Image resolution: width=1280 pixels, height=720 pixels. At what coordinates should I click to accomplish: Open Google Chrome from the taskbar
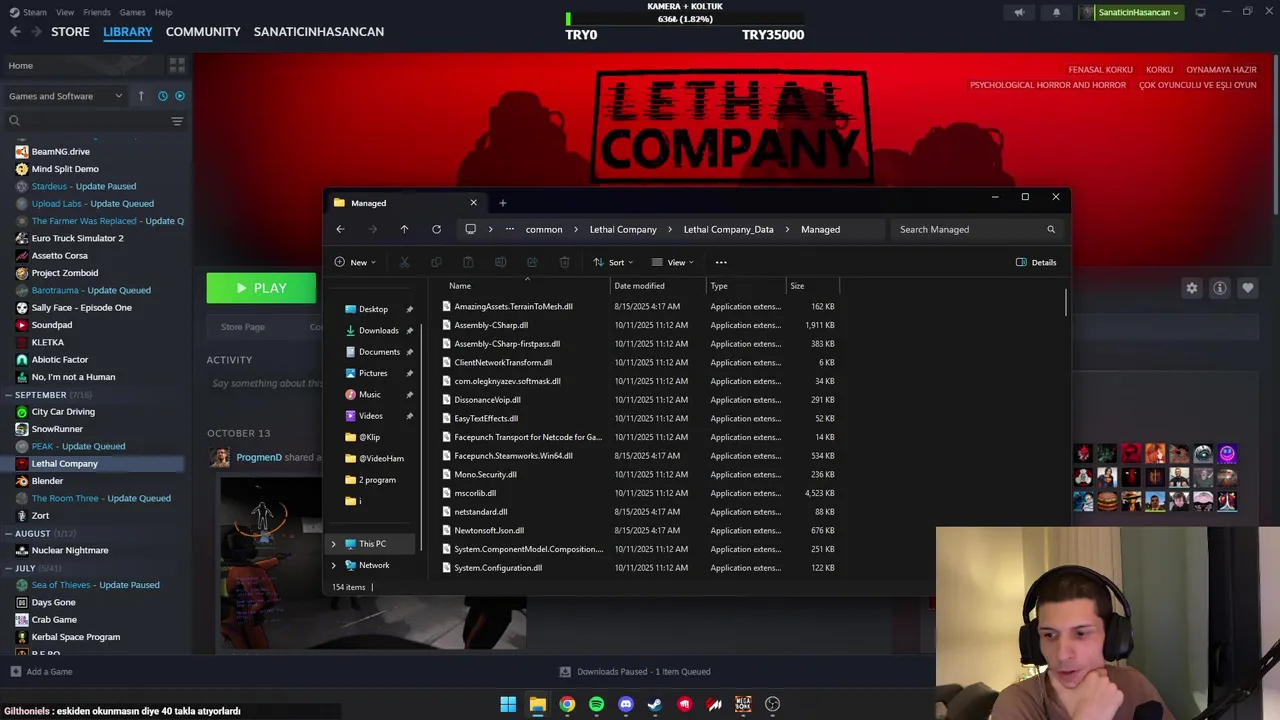pos(567,704)
